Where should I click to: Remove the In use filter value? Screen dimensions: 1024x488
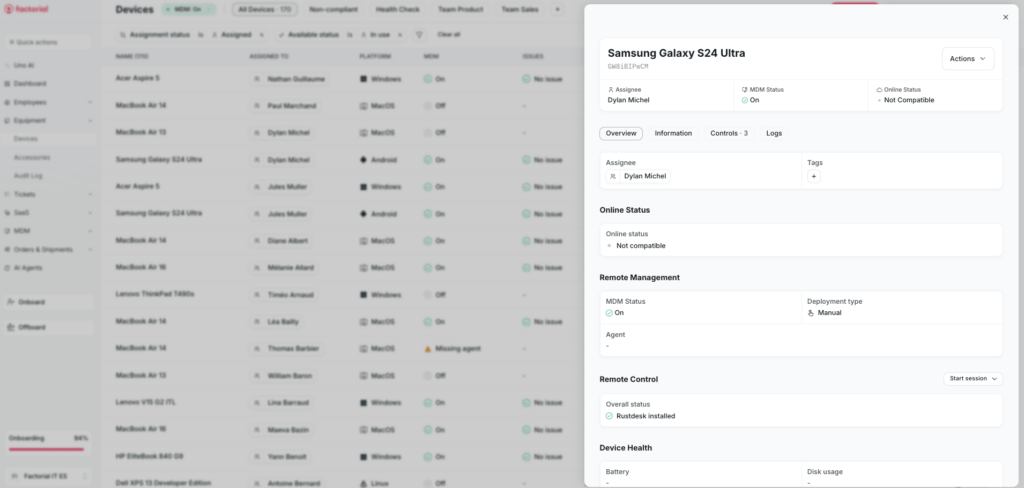point(400,34)
